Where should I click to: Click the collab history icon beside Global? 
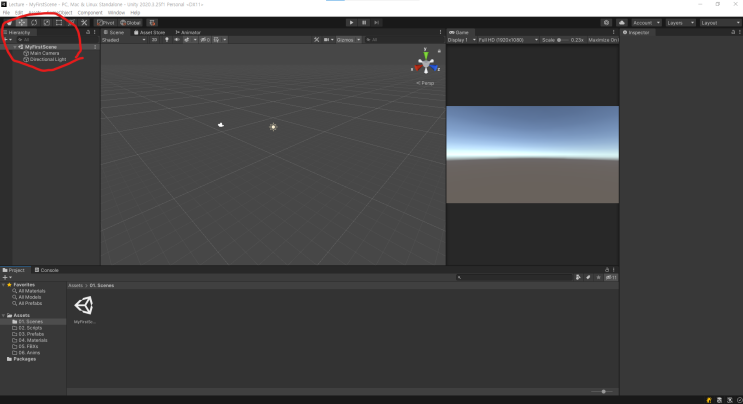[152, 23]
